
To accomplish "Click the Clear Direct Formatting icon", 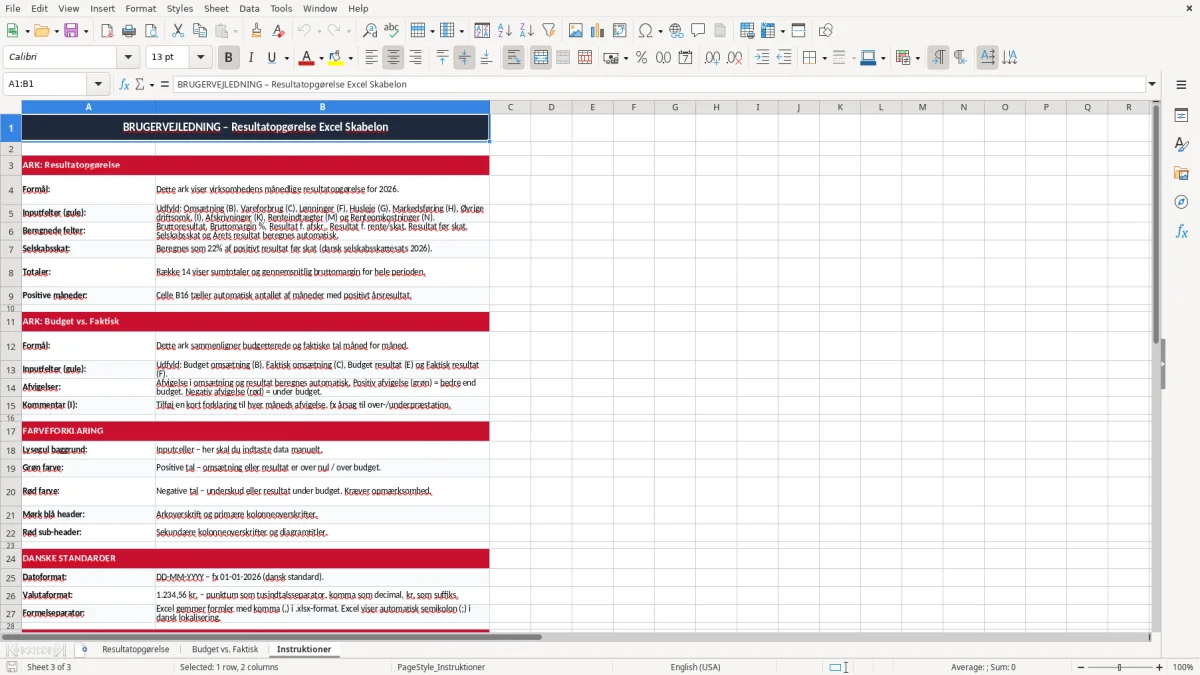I will click(279, 31).
